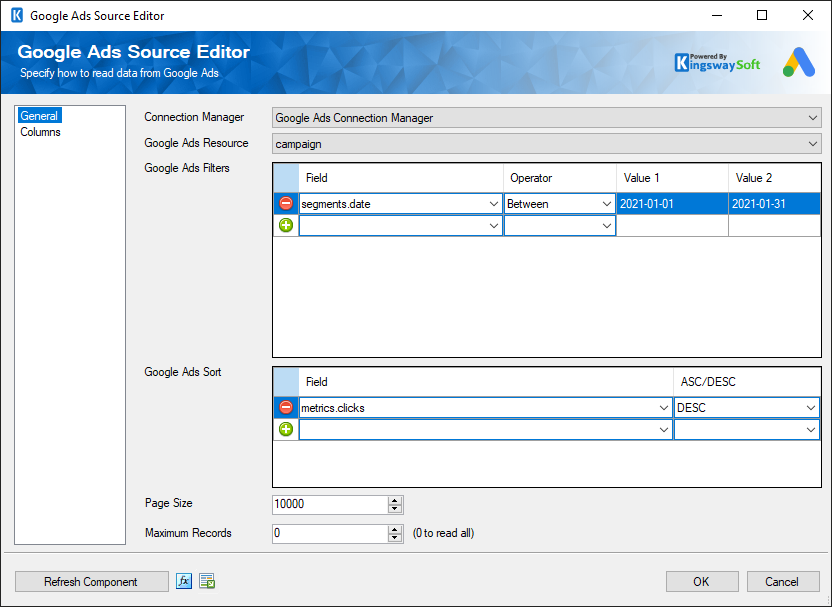
Task: Open the documentation grid icon
Action: pyautogui.click(x=207, y=582)
